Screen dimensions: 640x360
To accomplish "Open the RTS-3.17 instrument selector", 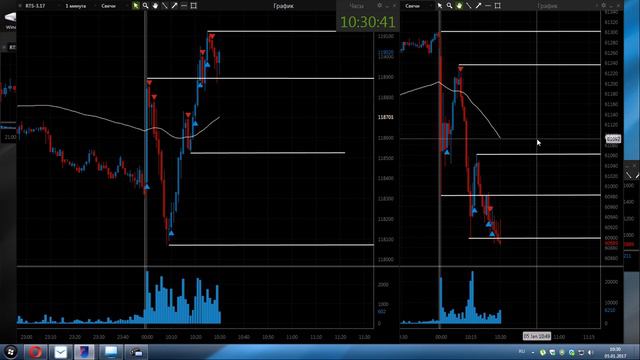I will [x=36, y=6].
